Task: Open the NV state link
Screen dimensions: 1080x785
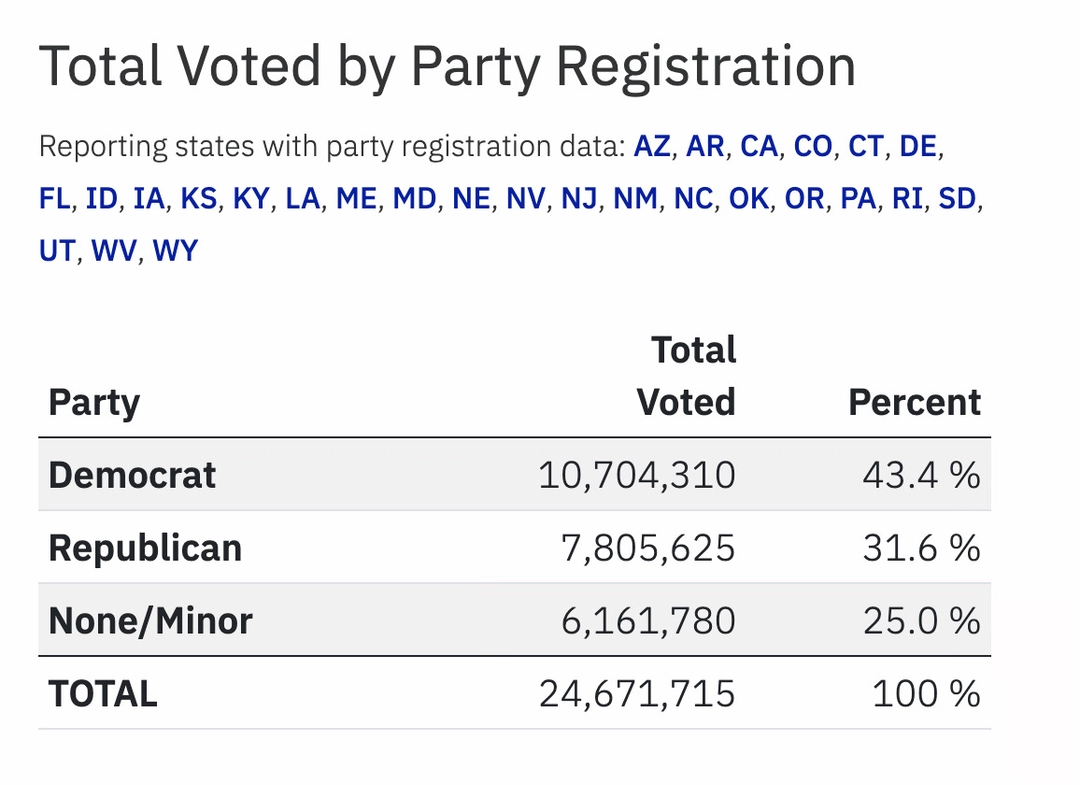Action: tap(526, 198)
